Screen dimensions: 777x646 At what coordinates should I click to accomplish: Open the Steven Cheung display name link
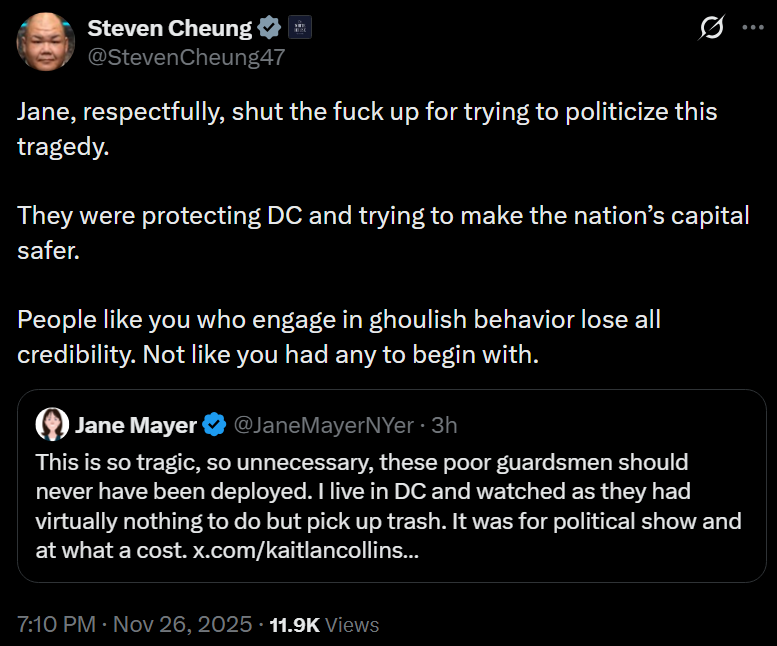[x=170, y=29]
